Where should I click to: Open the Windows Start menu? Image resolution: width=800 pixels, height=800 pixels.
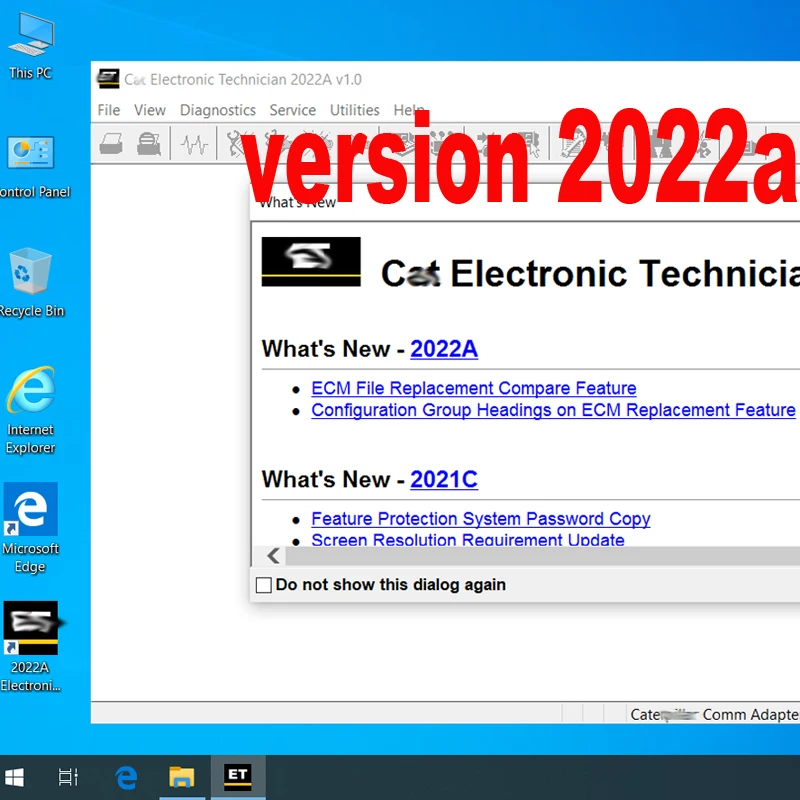[x=14, y=778]
